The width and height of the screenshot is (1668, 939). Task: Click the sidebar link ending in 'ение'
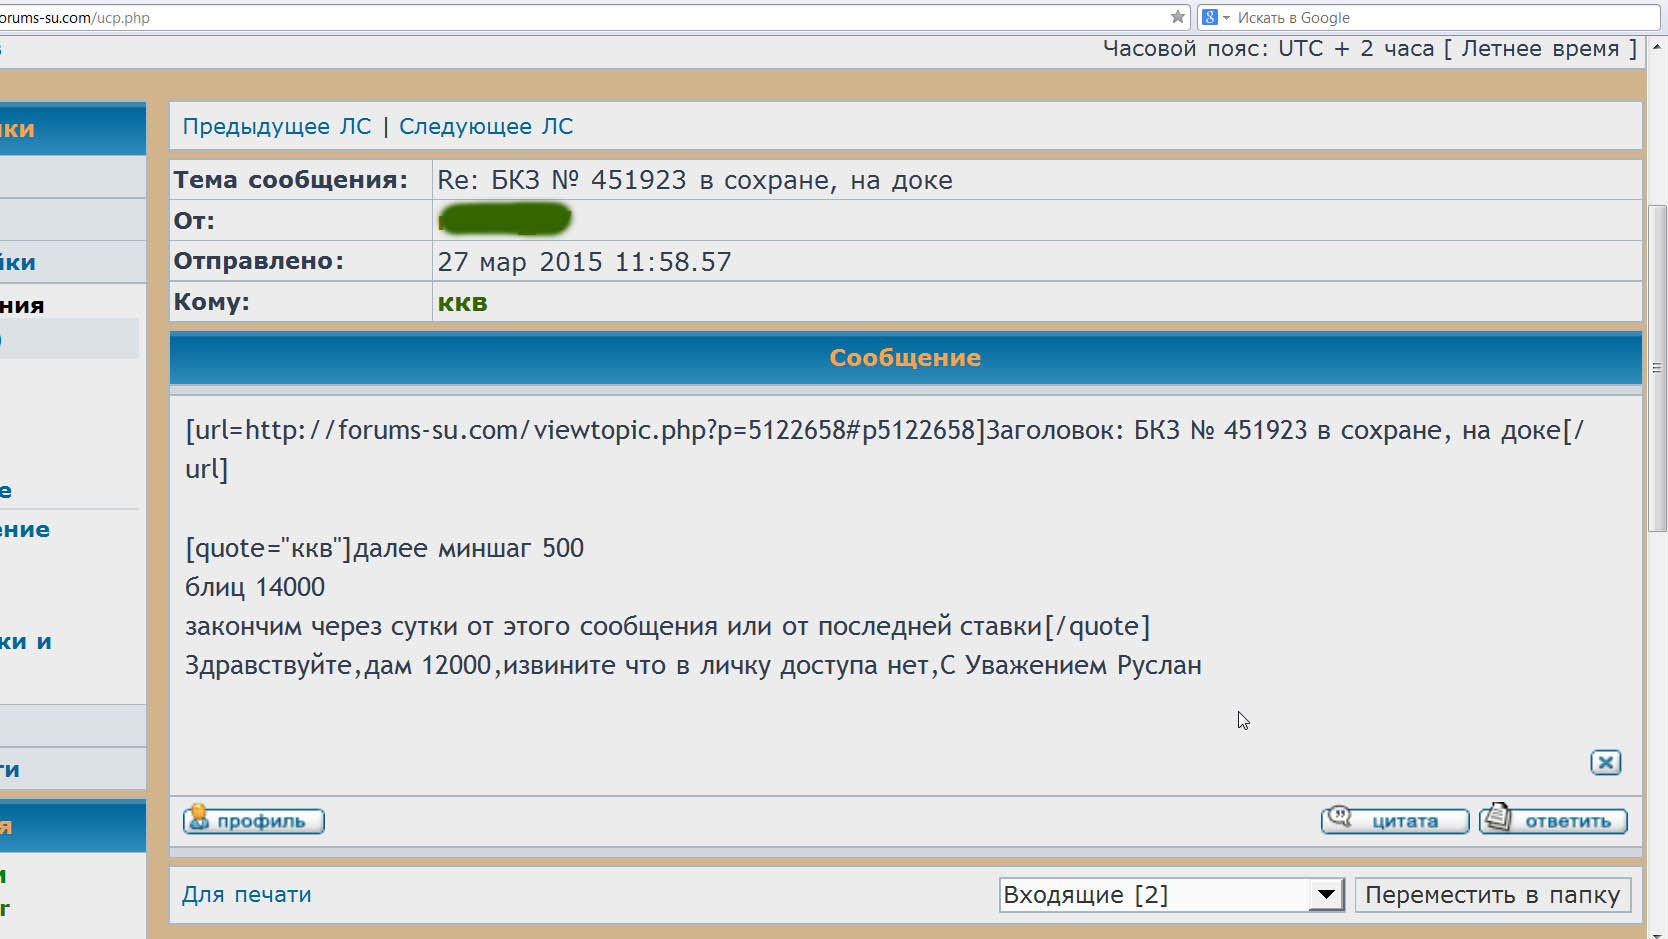[x=25, y=530]
